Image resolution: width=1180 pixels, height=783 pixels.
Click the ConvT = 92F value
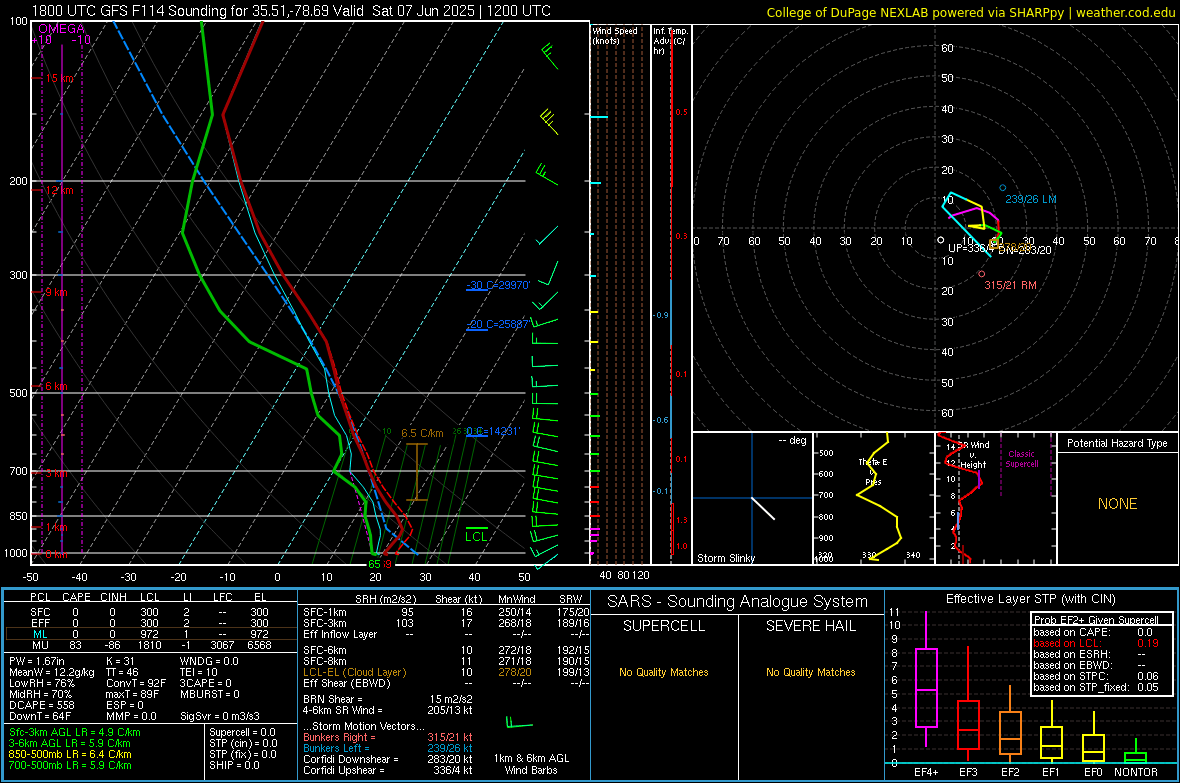point(136,684)
